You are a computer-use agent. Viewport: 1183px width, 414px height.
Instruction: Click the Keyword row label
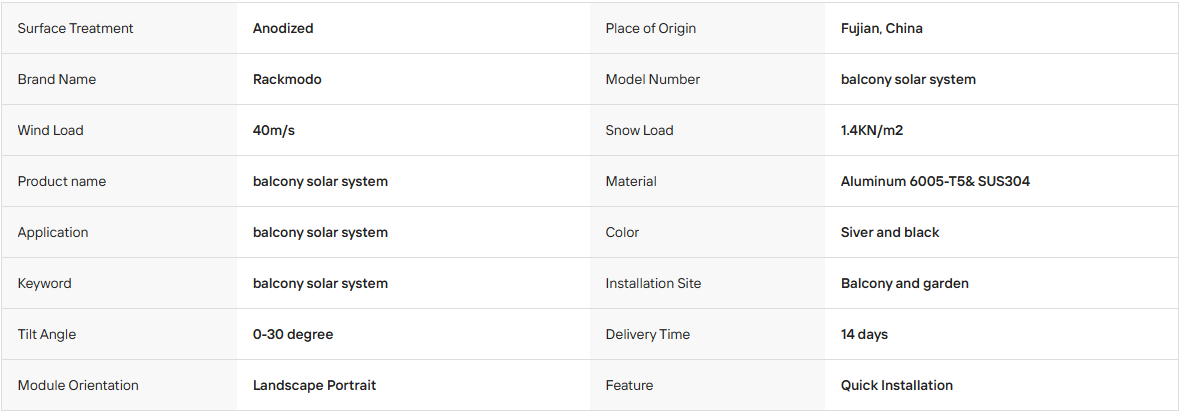[45, 284]
